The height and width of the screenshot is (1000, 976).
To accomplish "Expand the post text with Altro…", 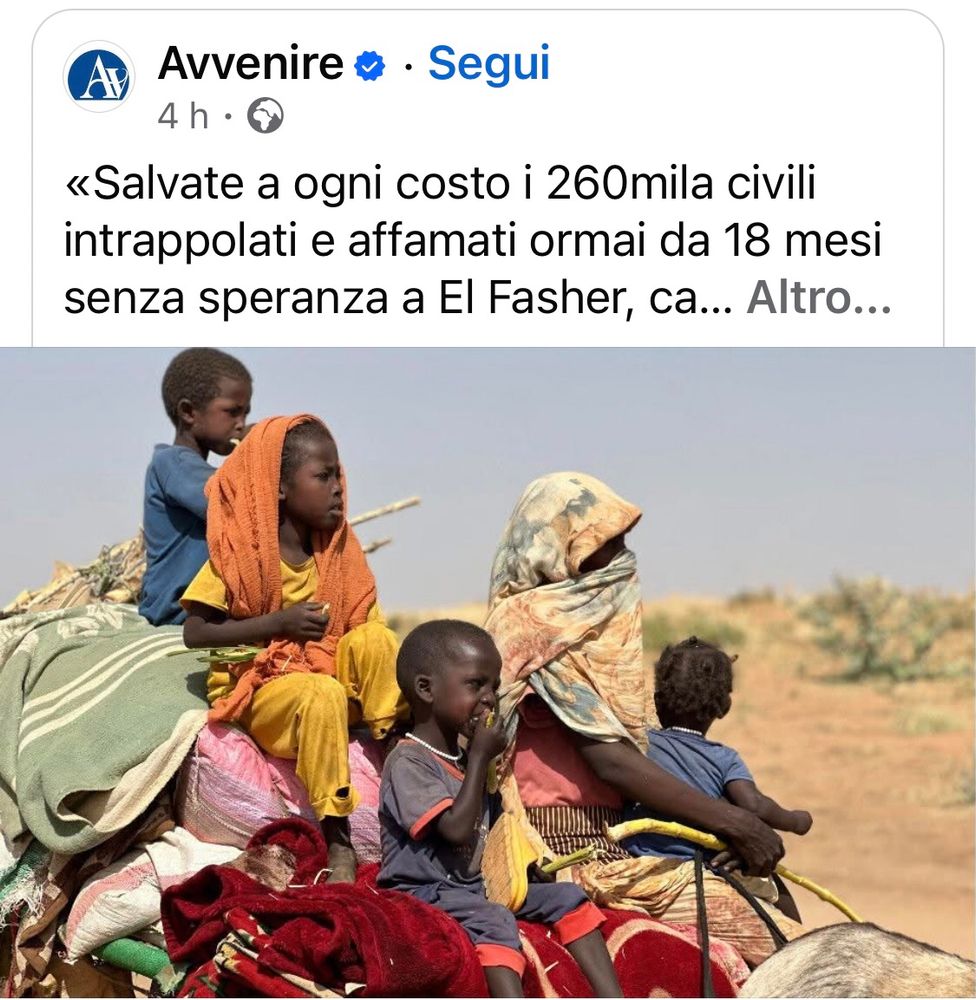I will click(818, 298).
